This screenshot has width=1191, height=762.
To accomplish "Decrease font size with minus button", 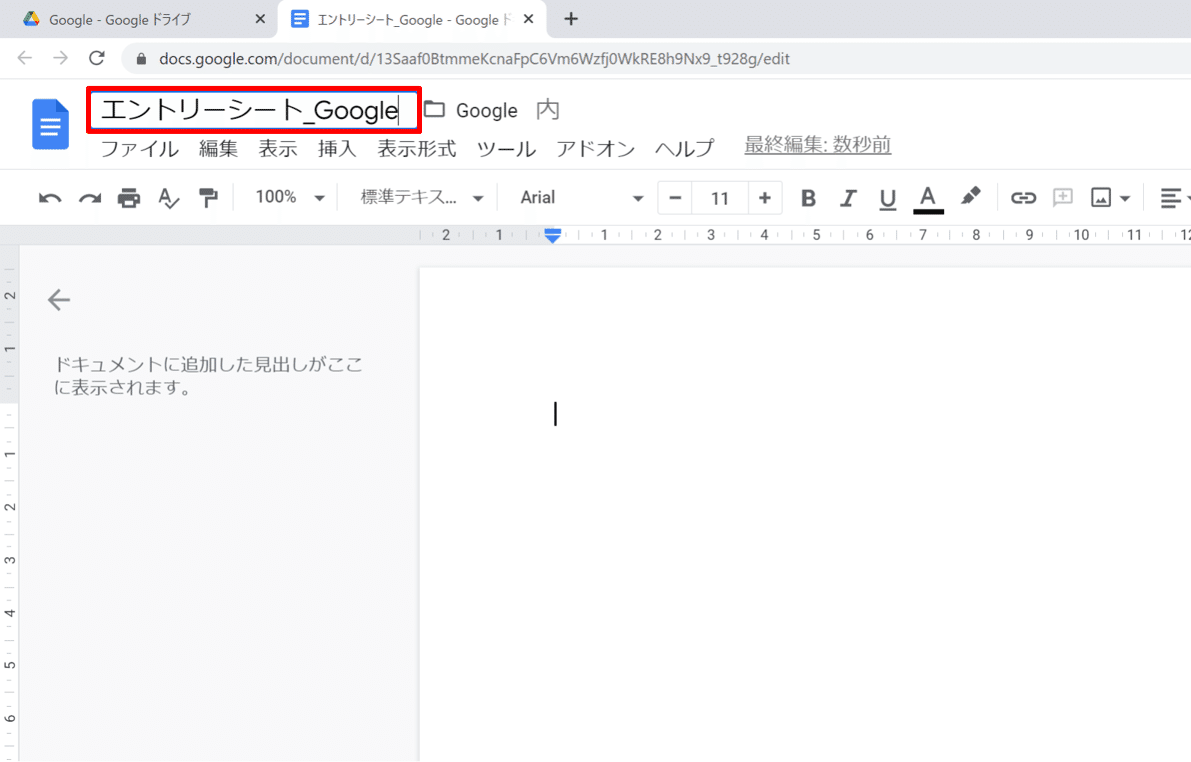I will point(674,198).
